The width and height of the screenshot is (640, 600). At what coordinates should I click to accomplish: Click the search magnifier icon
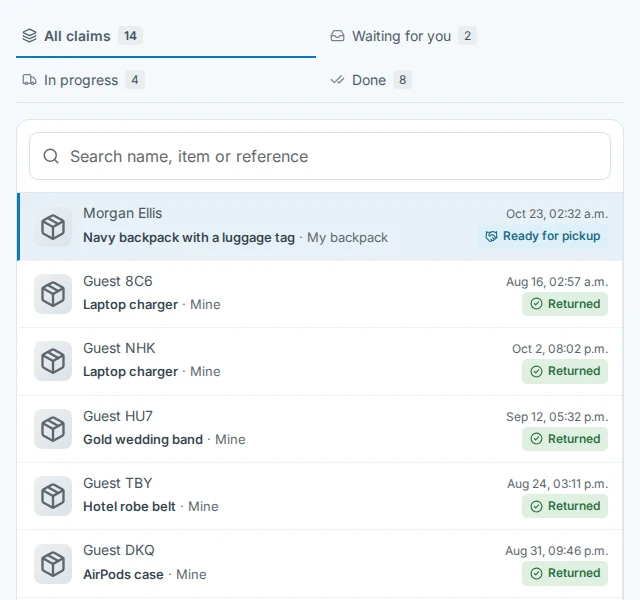pyautogui.click(x=51, y=156)
